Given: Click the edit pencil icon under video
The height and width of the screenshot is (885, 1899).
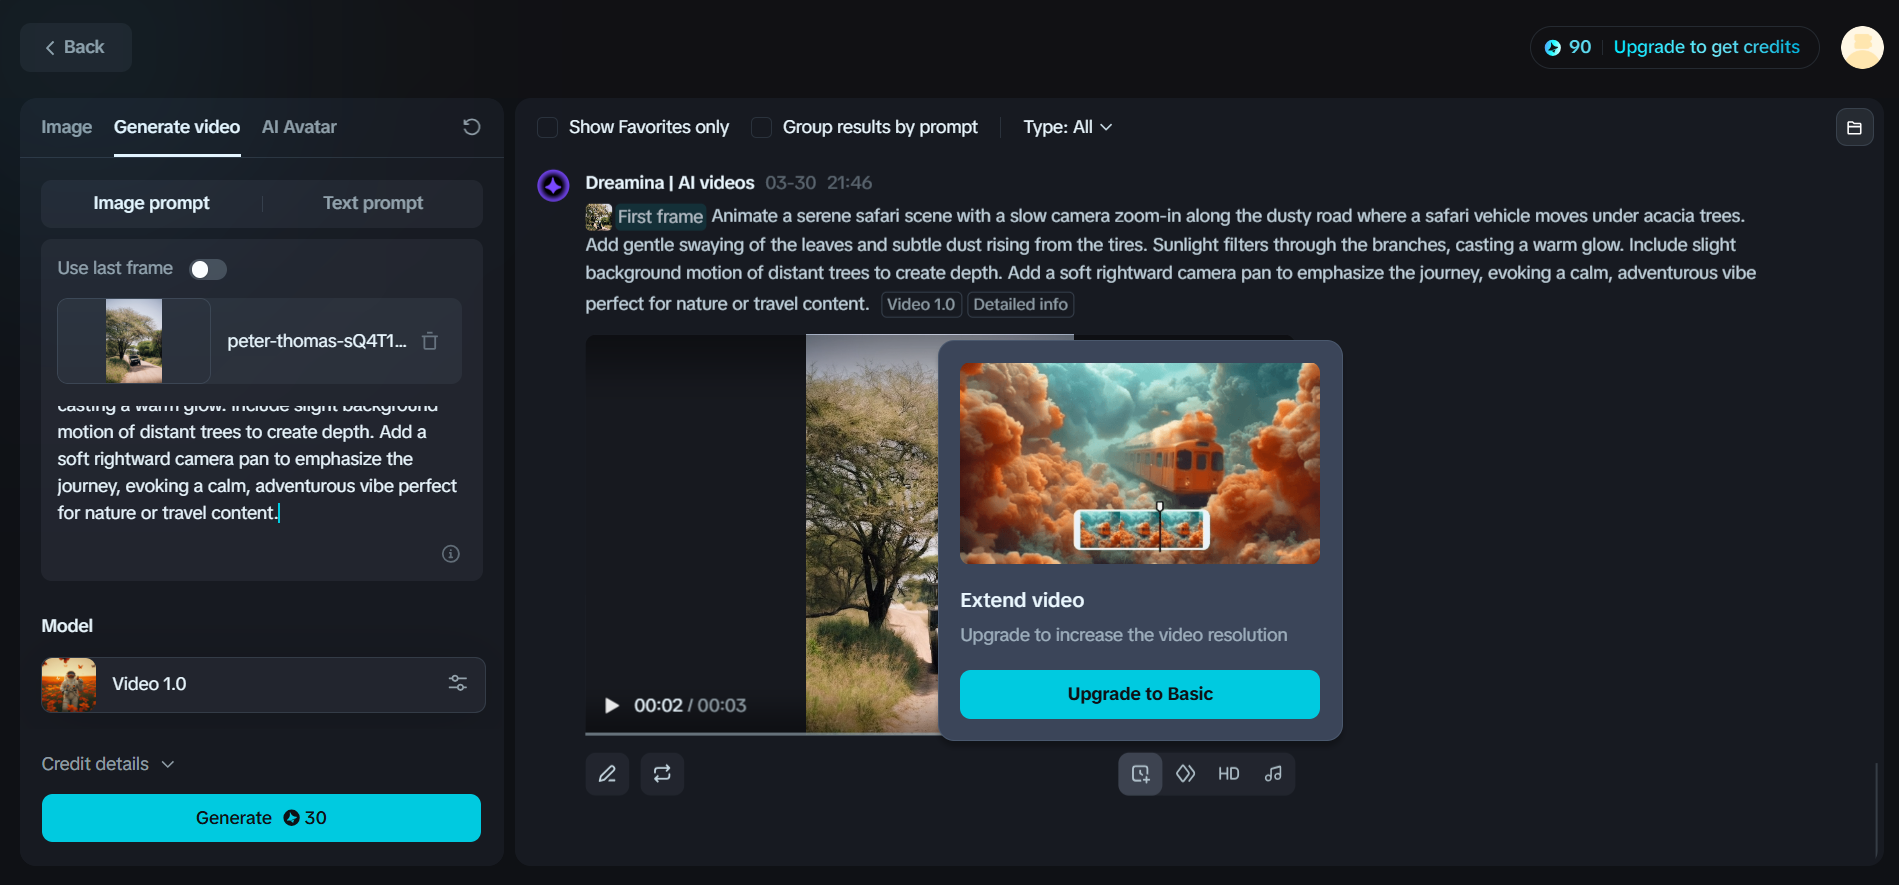Looking at the screenshot, I should 607,774.
